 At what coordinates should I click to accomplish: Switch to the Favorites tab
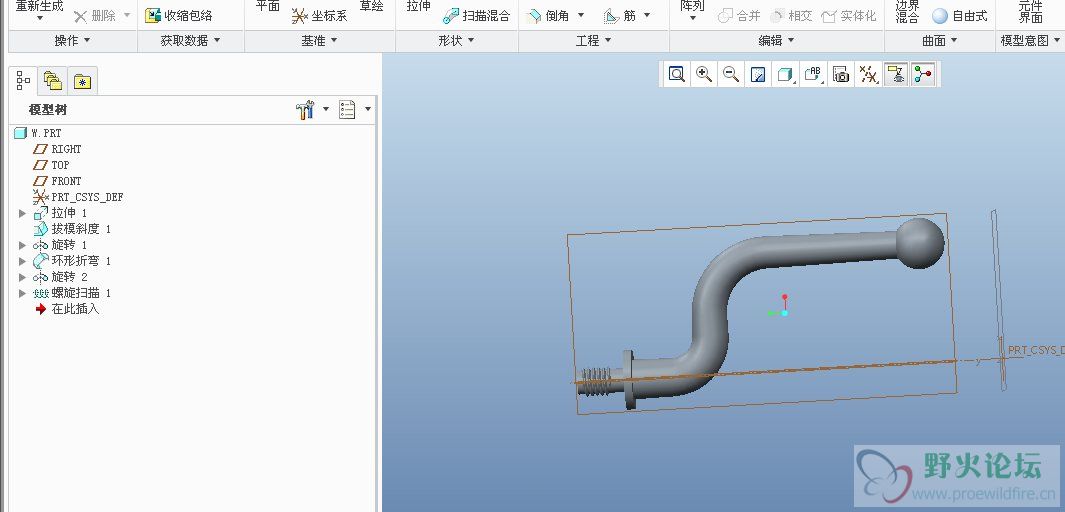click(x=82, y=82)
